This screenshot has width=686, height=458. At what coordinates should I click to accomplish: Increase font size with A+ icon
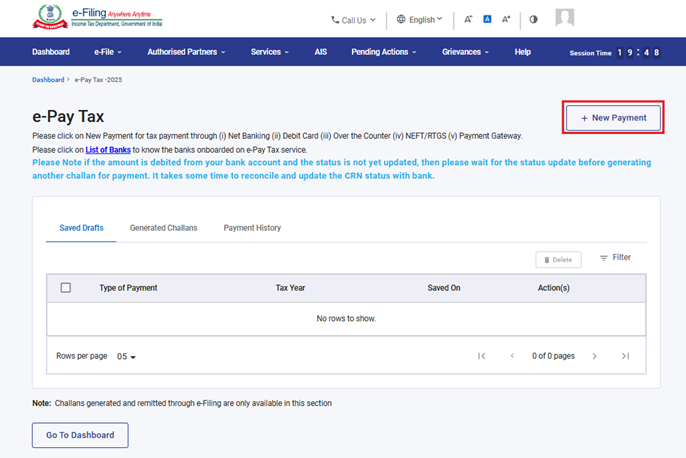point(506,19)
